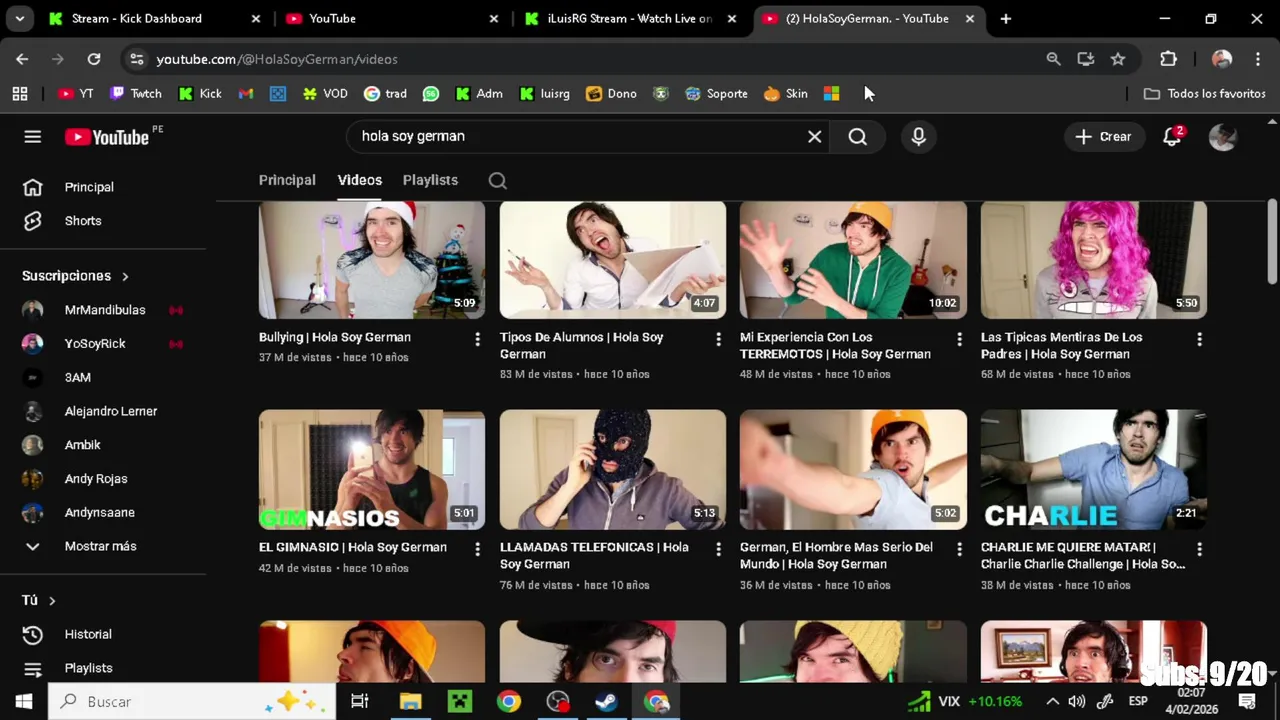Screen dimensions: 1280x720
Task: Expand the Tú section chevron
Action: [x=52, y=600]
